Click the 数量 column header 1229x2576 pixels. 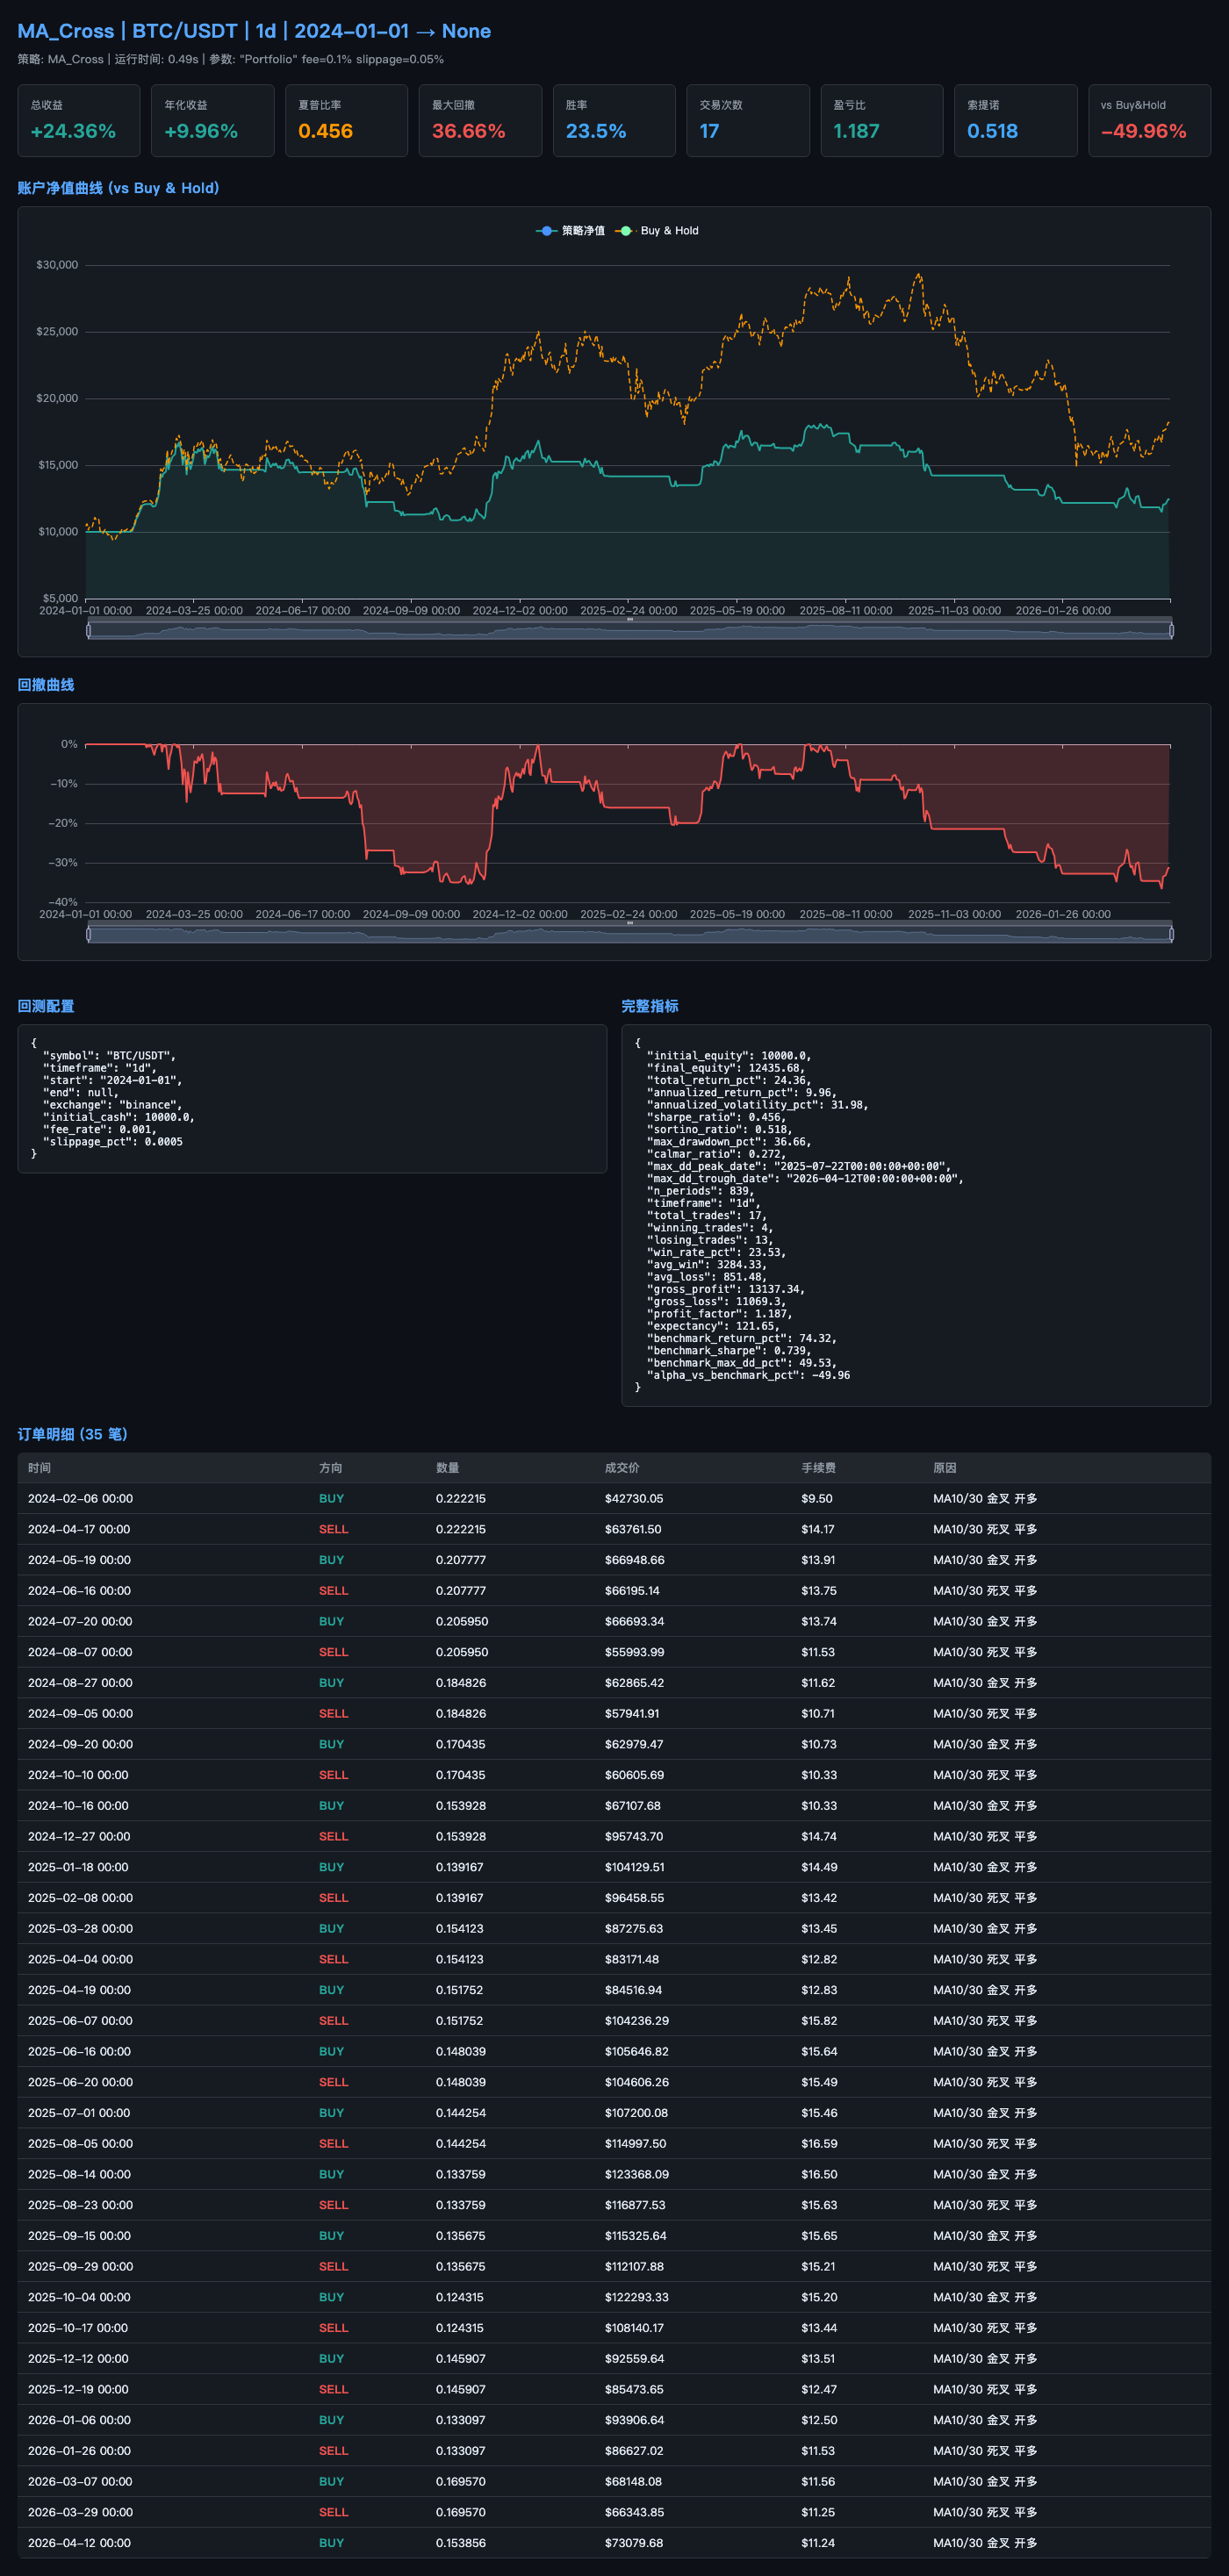(447, 1468)
